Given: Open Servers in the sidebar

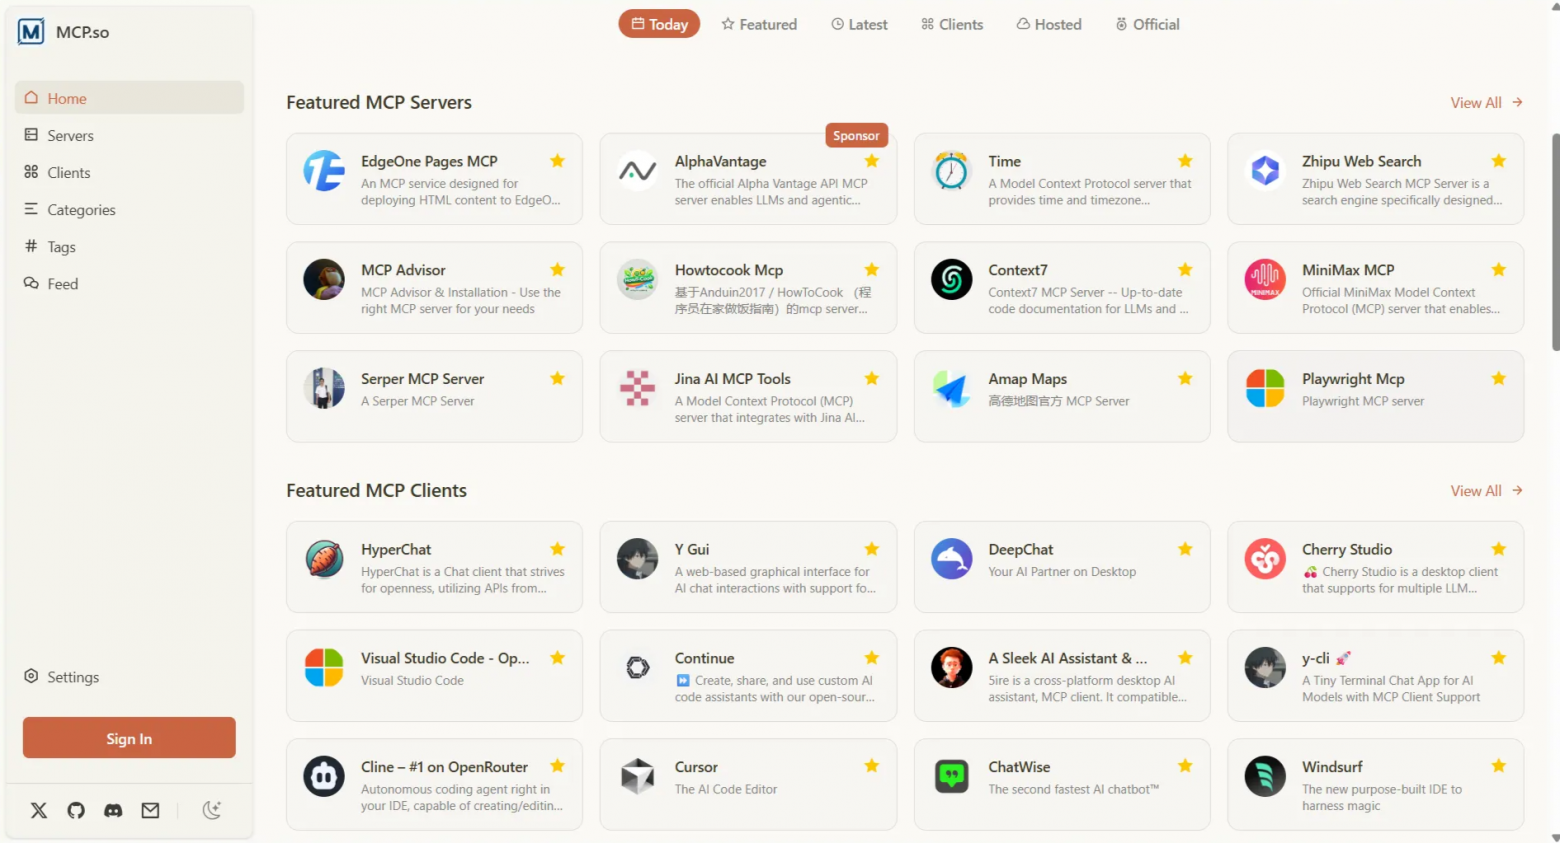Looking at the screenshot, I should [129, 135].
